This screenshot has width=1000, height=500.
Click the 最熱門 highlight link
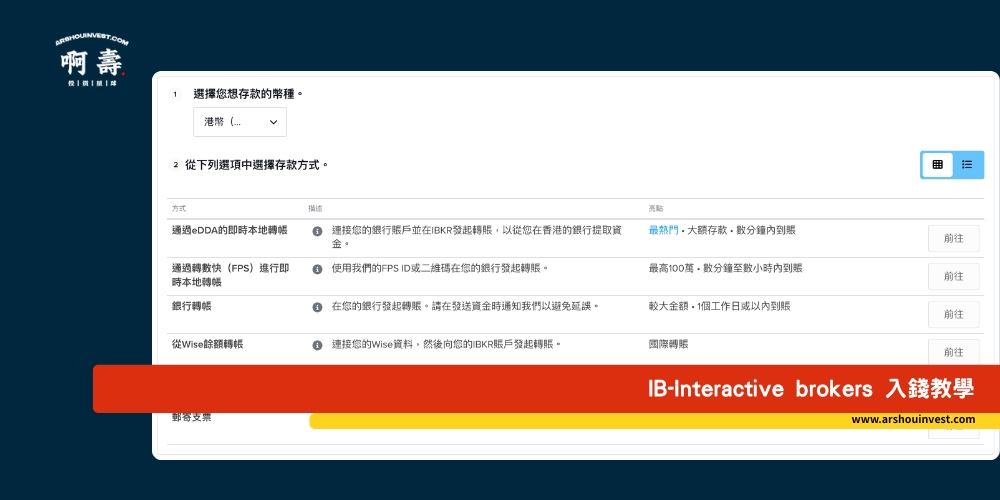click(663, 230)
